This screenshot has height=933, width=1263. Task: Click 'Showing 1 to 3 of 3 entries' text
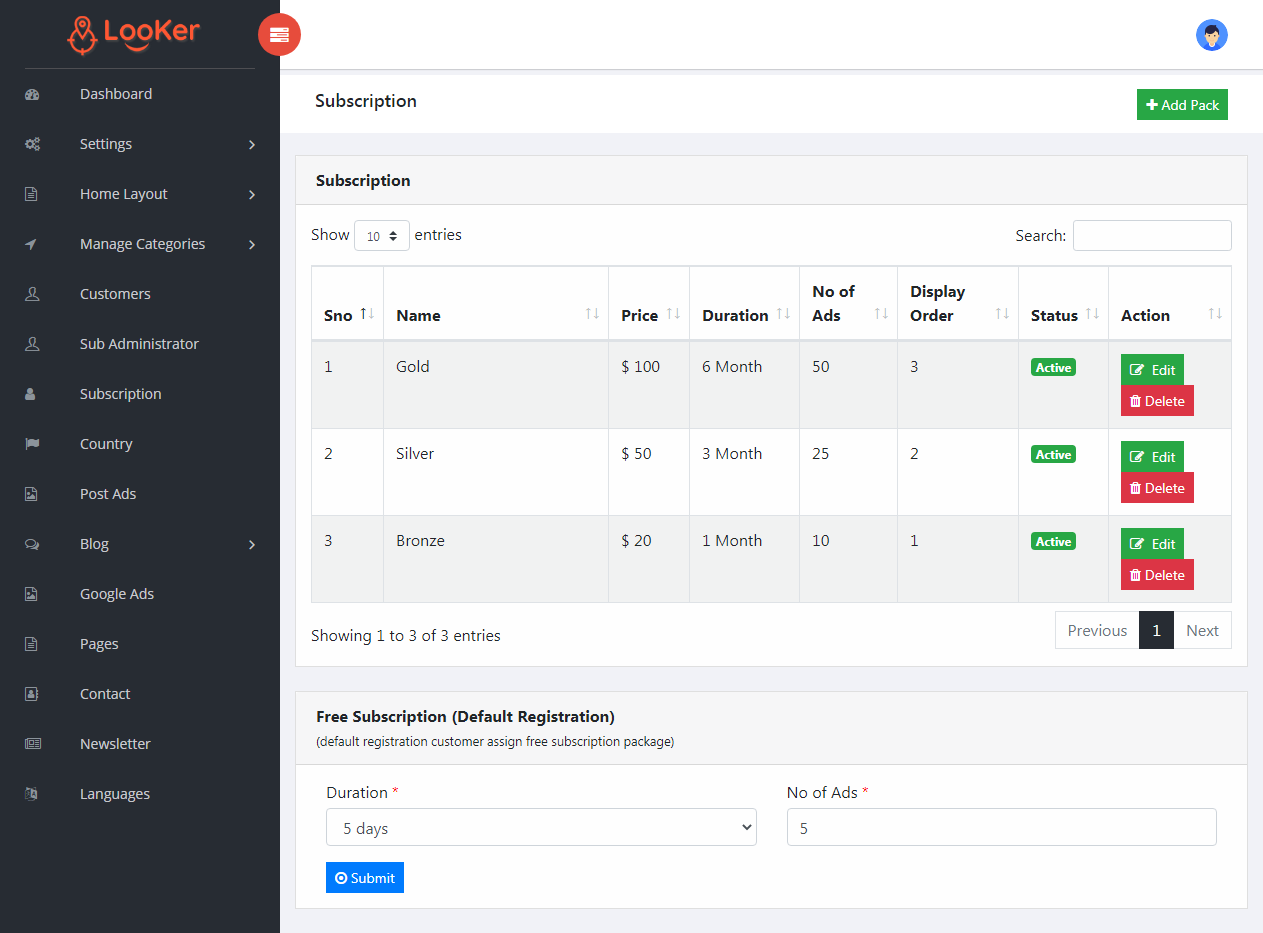click(406, 635)
